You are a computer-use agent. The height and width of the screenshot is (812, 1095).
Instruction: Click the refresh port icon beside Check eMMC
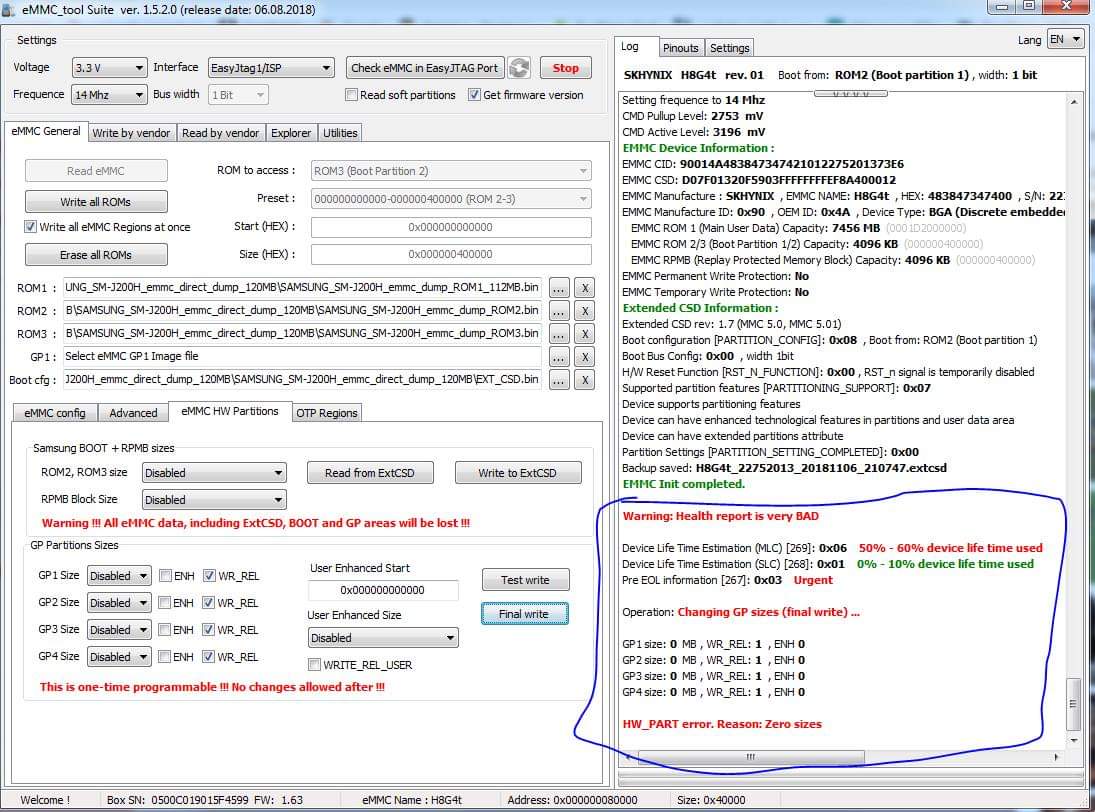tap(519, 68)
